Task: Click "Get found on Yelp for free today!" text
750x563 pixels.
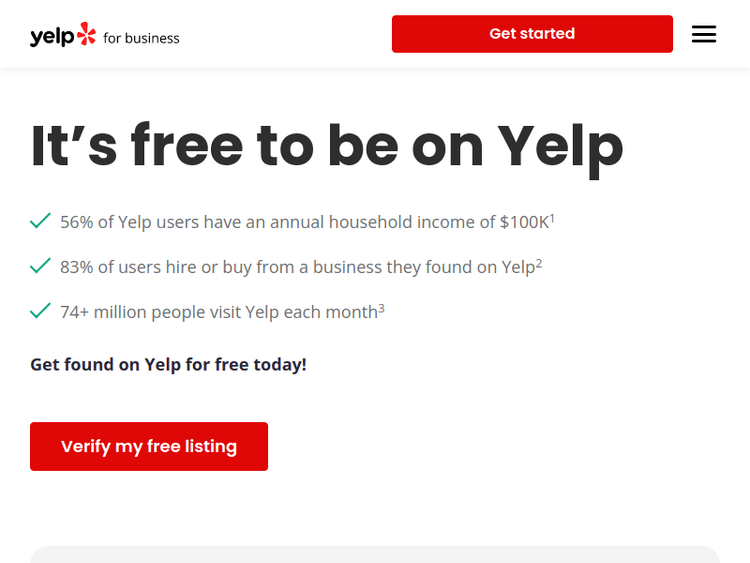Action: coord(168,364)
